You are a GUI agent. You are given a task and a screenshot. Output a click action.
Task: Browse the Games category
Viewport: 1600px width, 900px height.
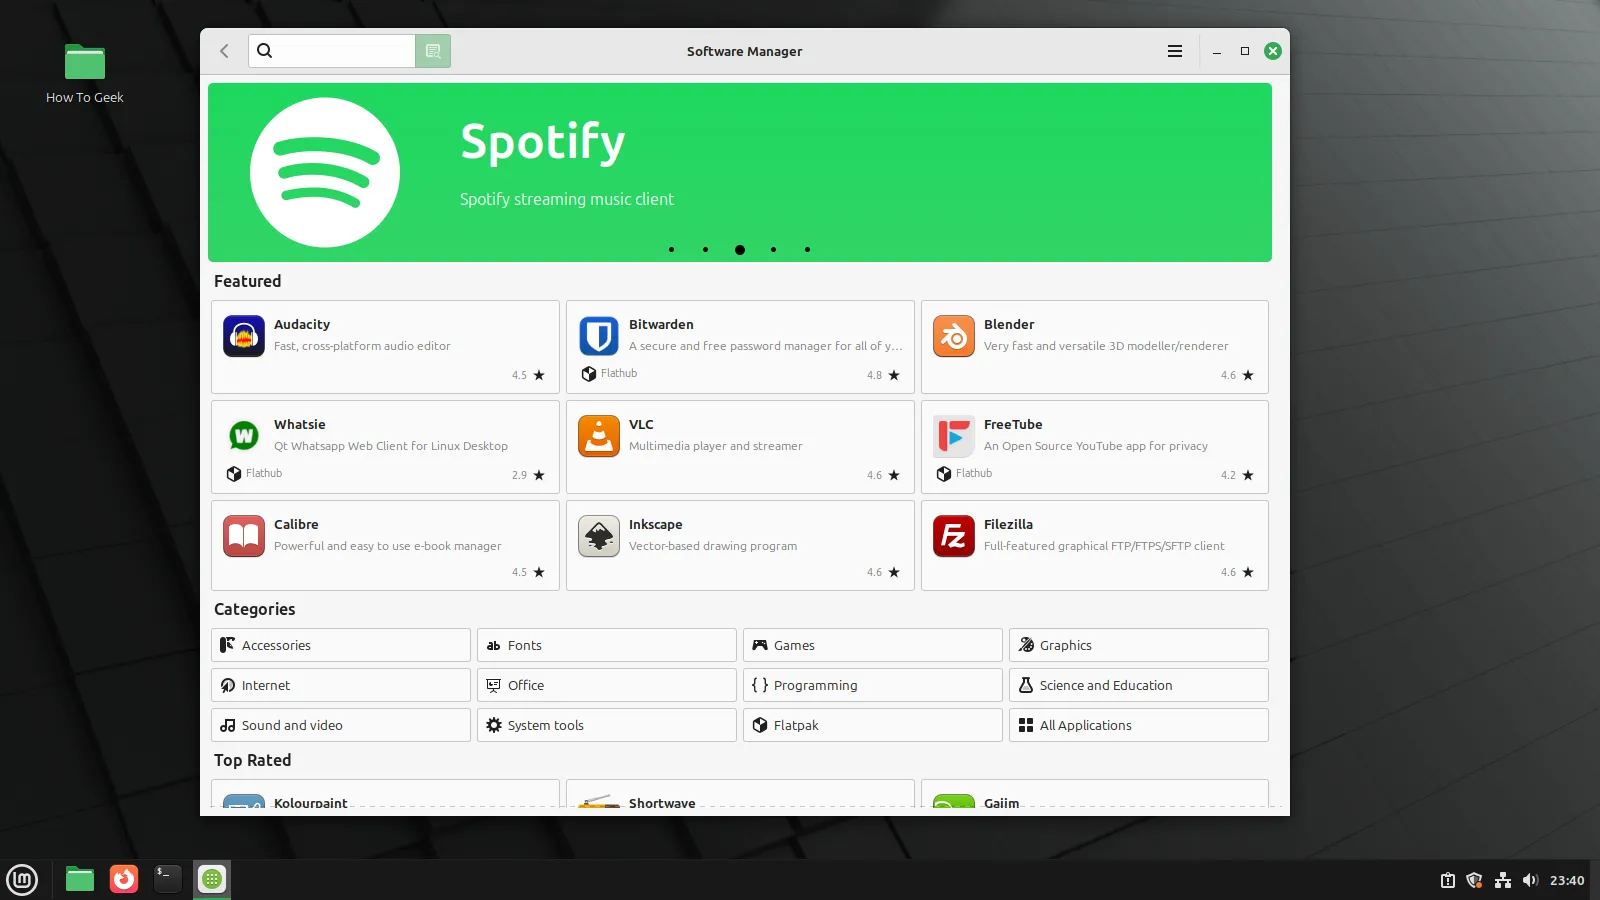(x=872, y=645)
